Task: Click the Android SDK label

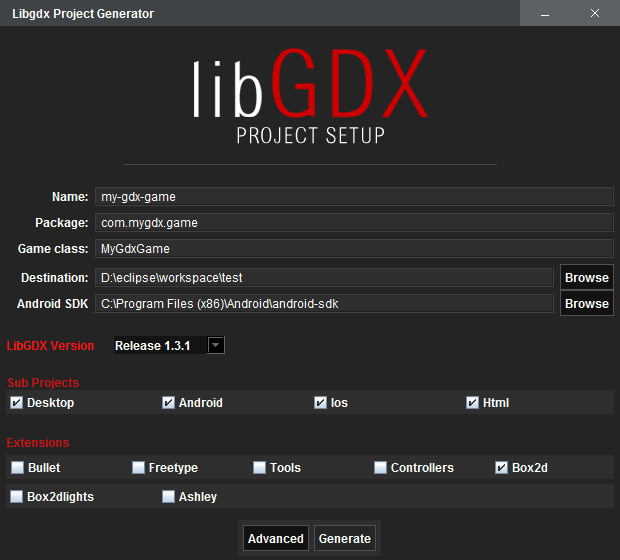Action: tap(53, 304)
